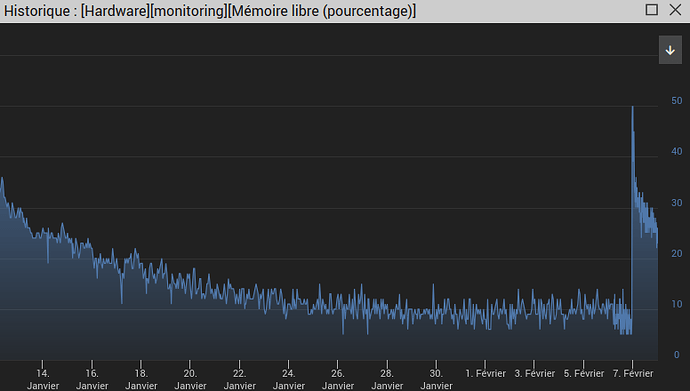Click the 26. Janvier axis label
The height and width of the screenshot is (391, 690).
click(338, 379)
